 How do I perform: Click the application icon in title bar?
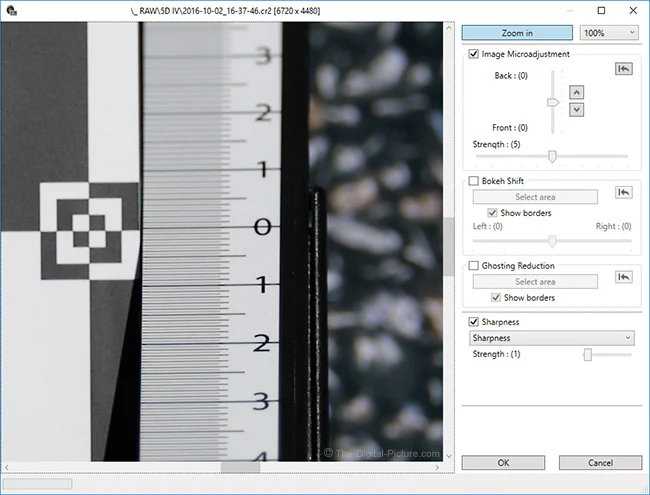12,10
